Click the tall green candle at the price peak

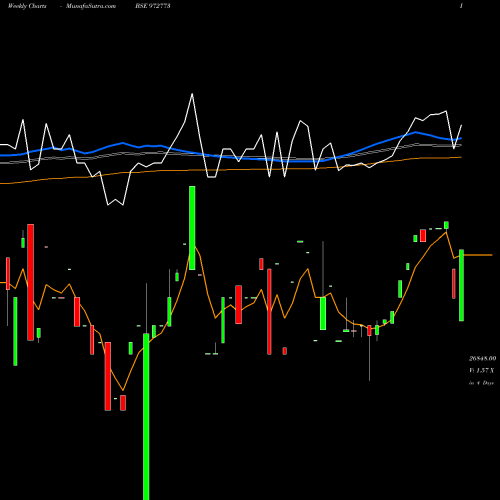pos(192,228)
